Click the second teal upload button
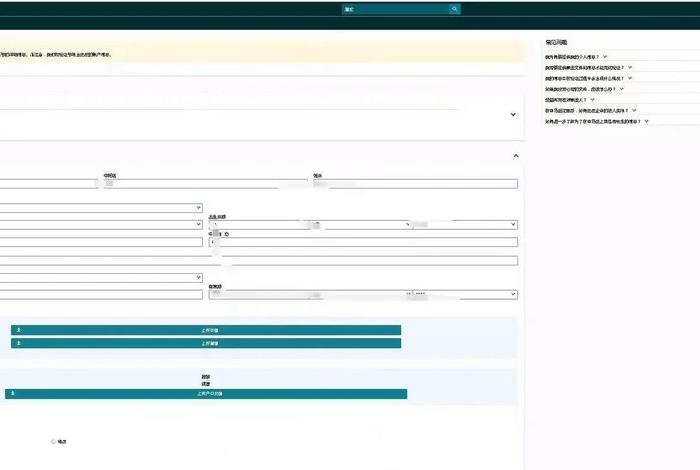700x470 pixels. [x=205, y=343]
